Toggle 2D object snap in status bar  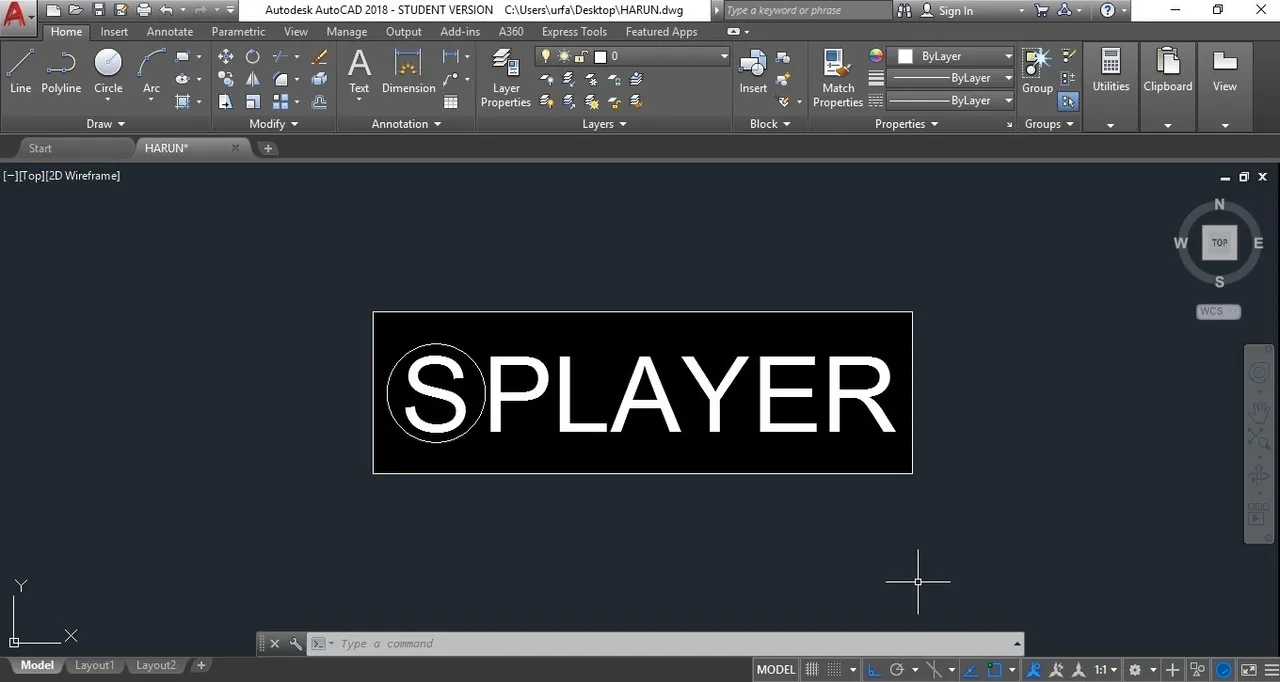click(x=995, y=670)
